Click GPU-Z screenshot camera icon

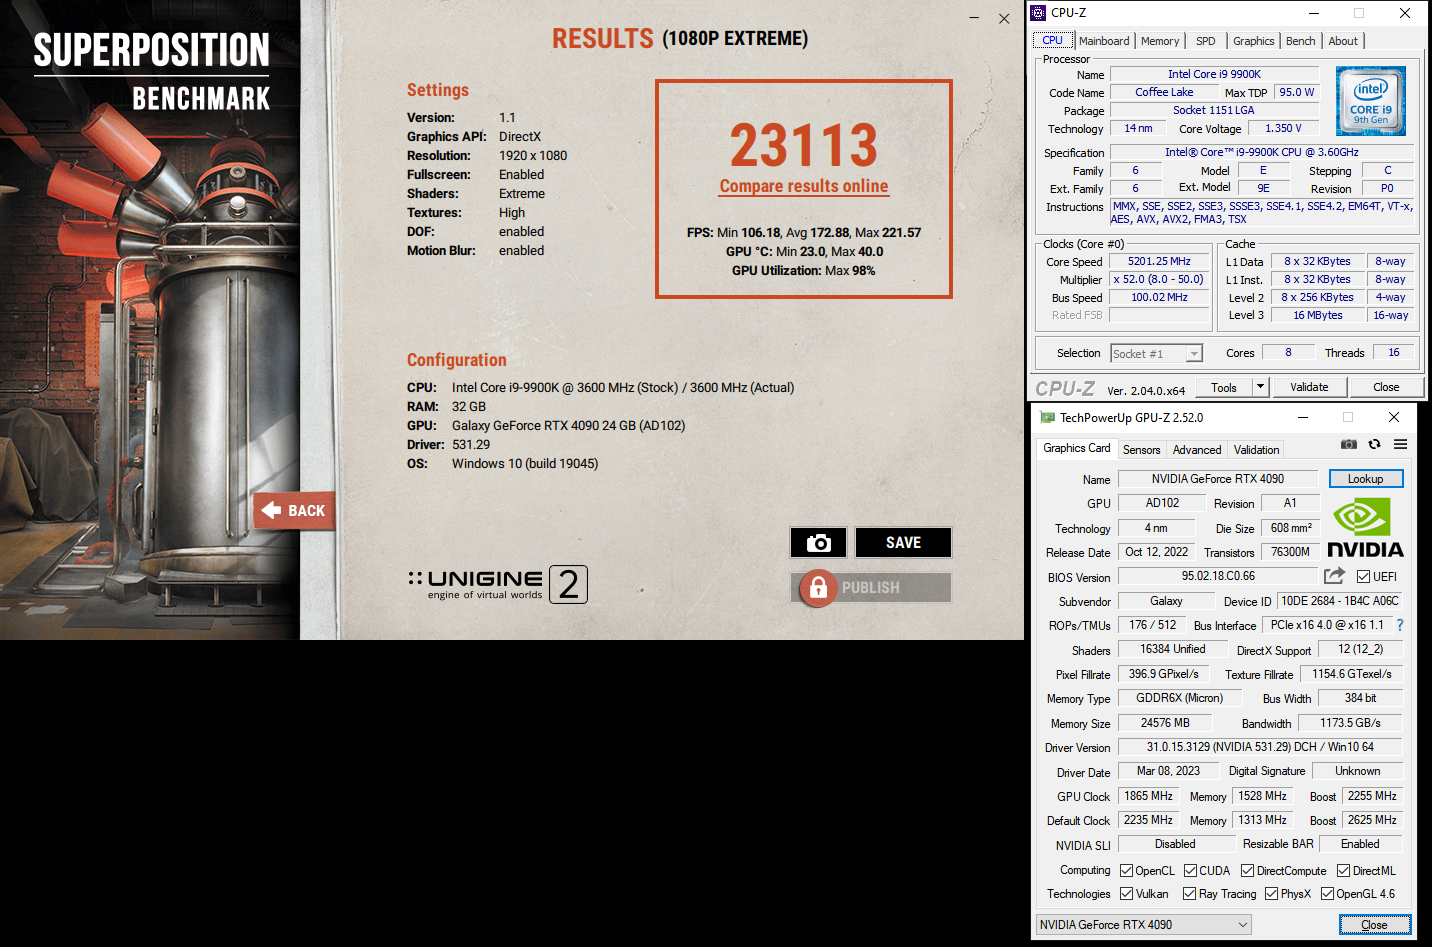point(1349,444)
